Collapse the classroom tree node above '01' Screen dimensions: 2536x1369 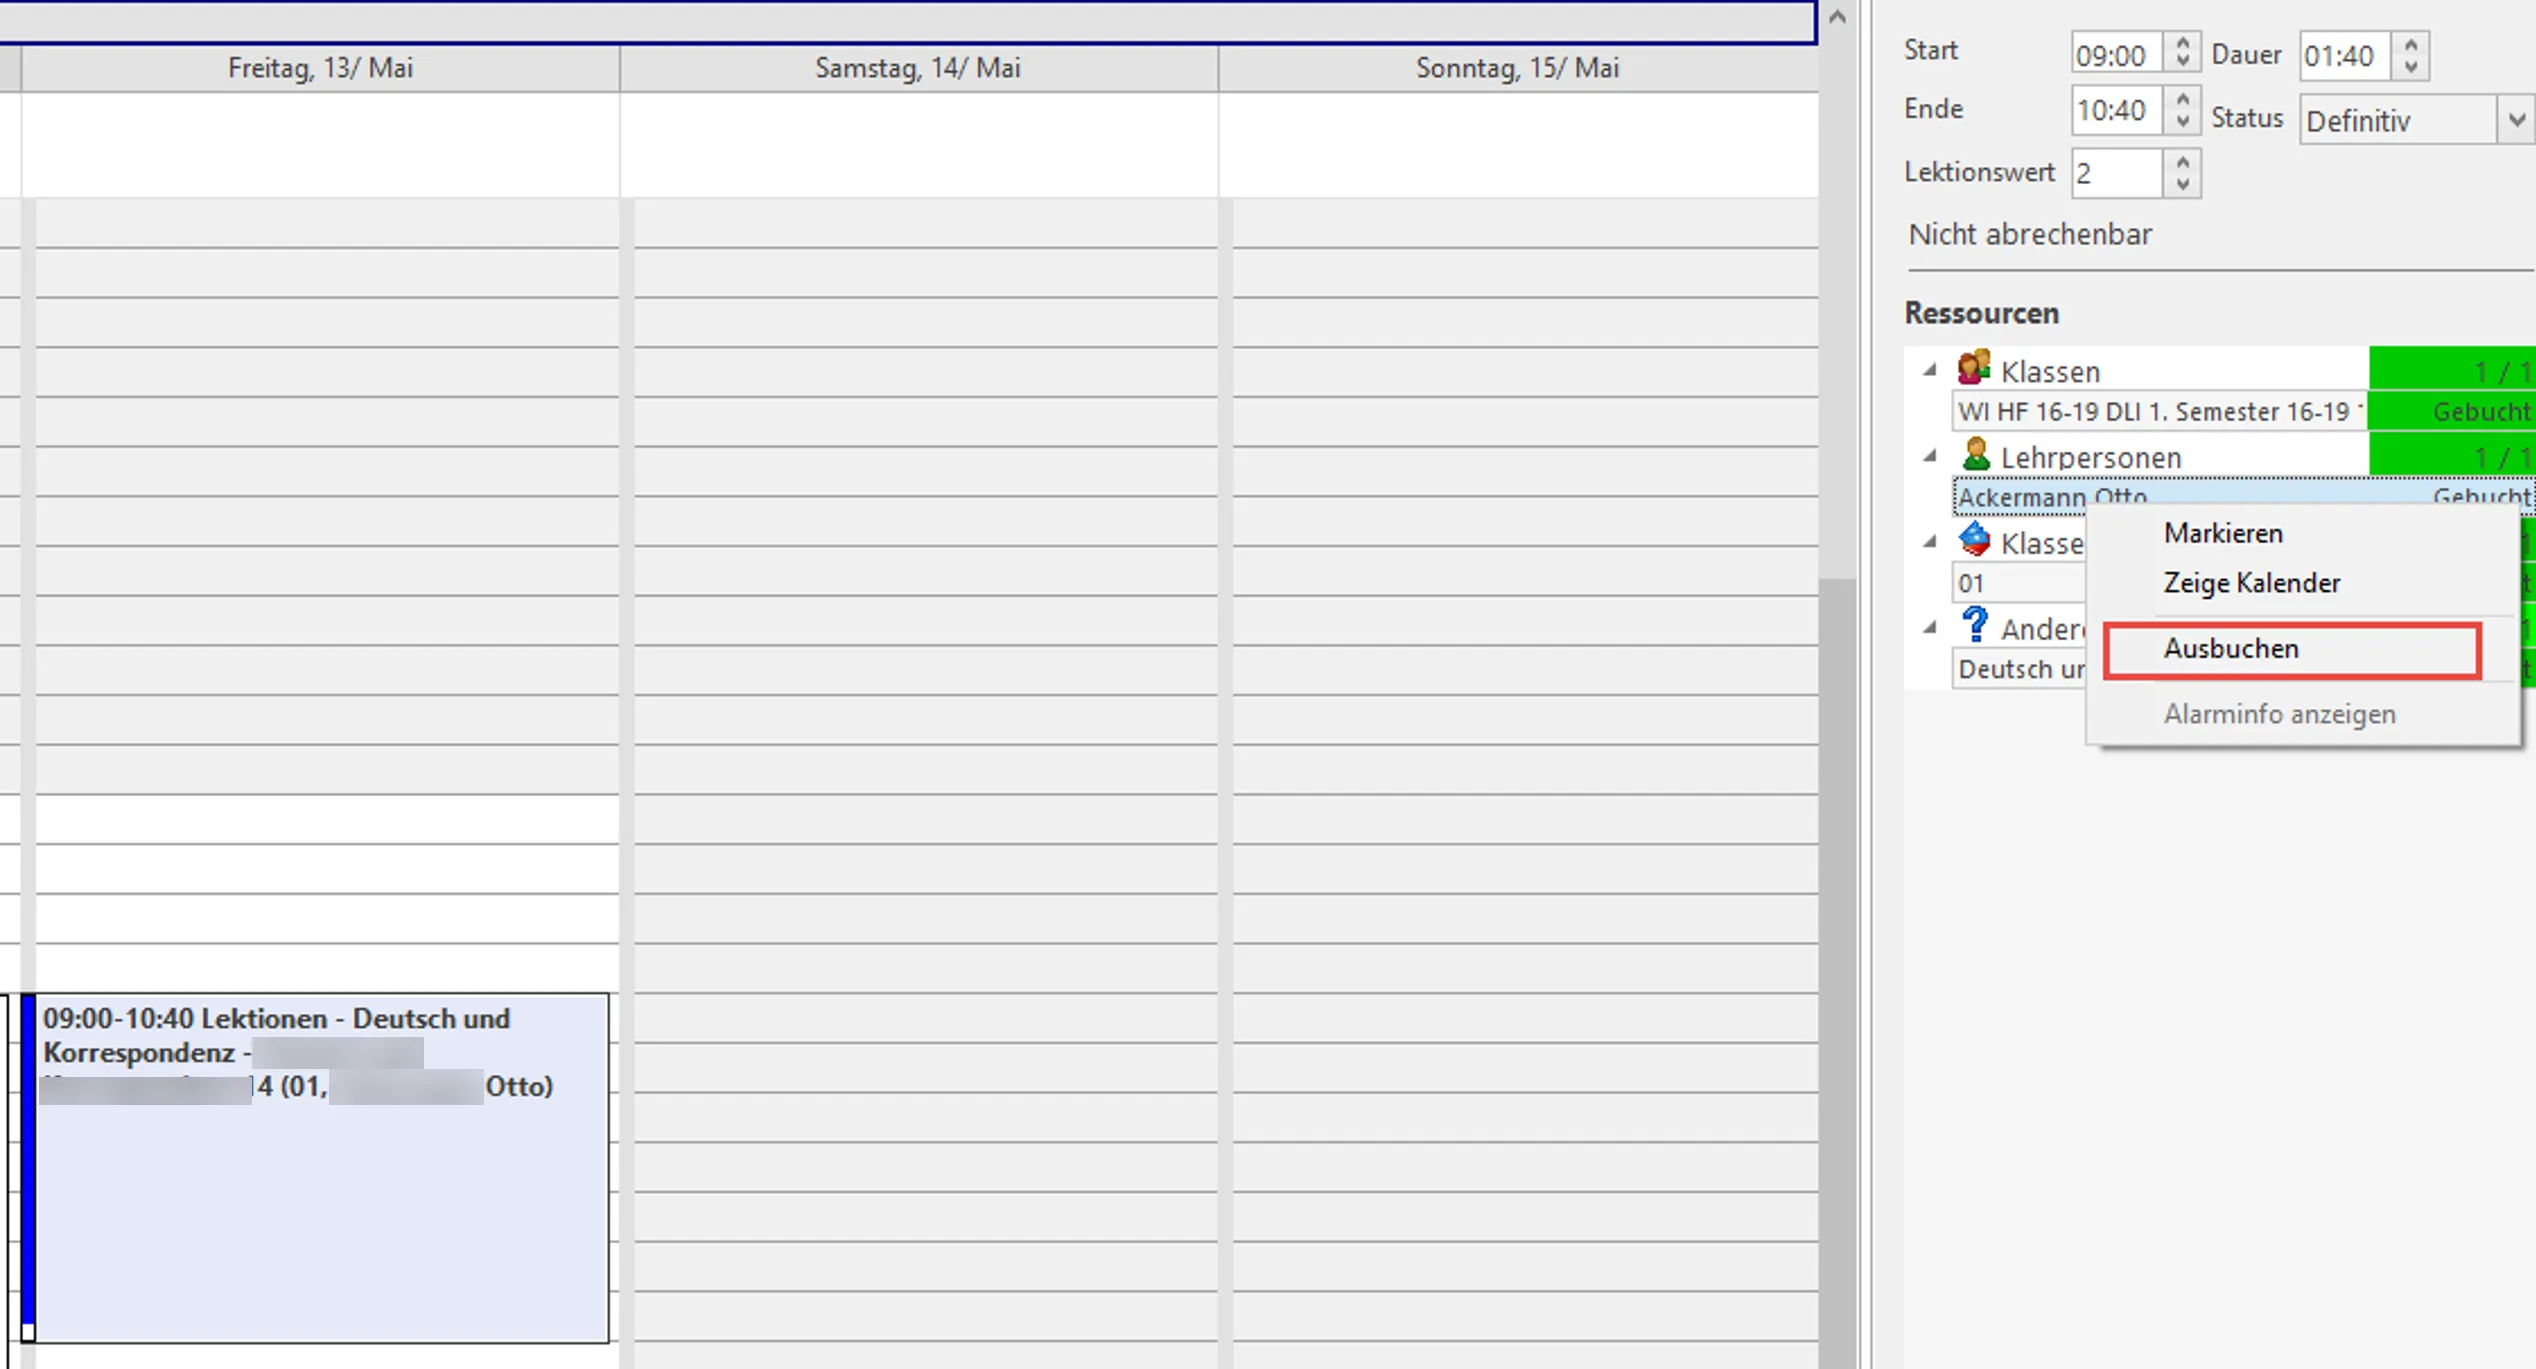(1930, 542)
